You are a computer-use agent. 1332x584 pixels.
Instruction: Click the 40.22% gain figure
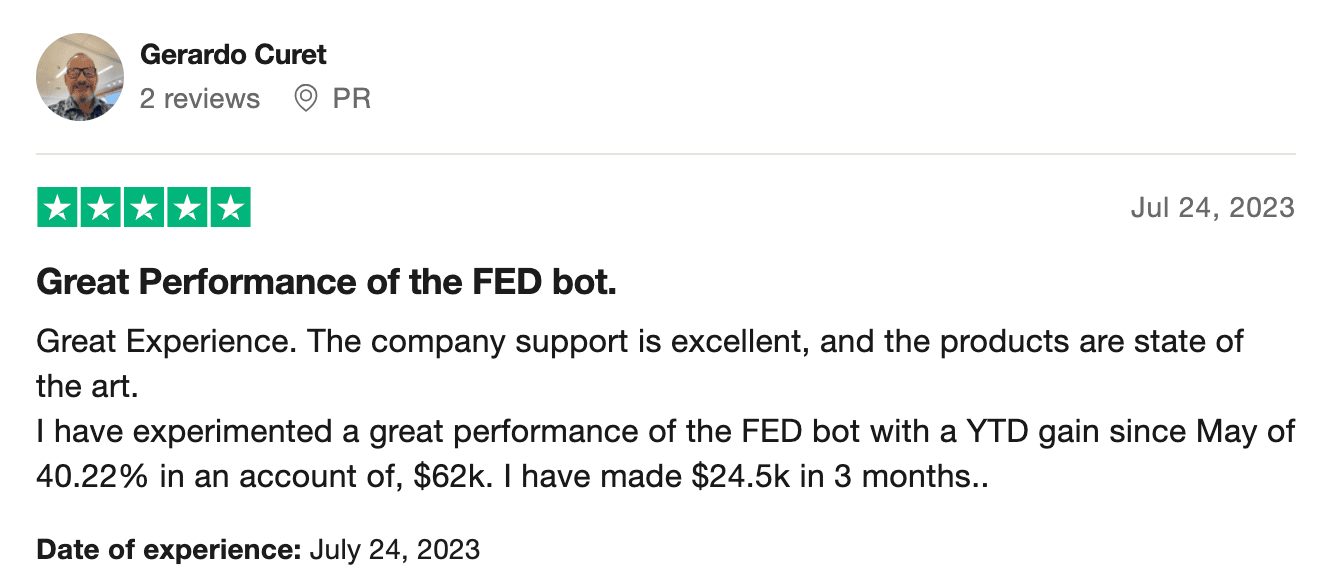tap(92, 477)
